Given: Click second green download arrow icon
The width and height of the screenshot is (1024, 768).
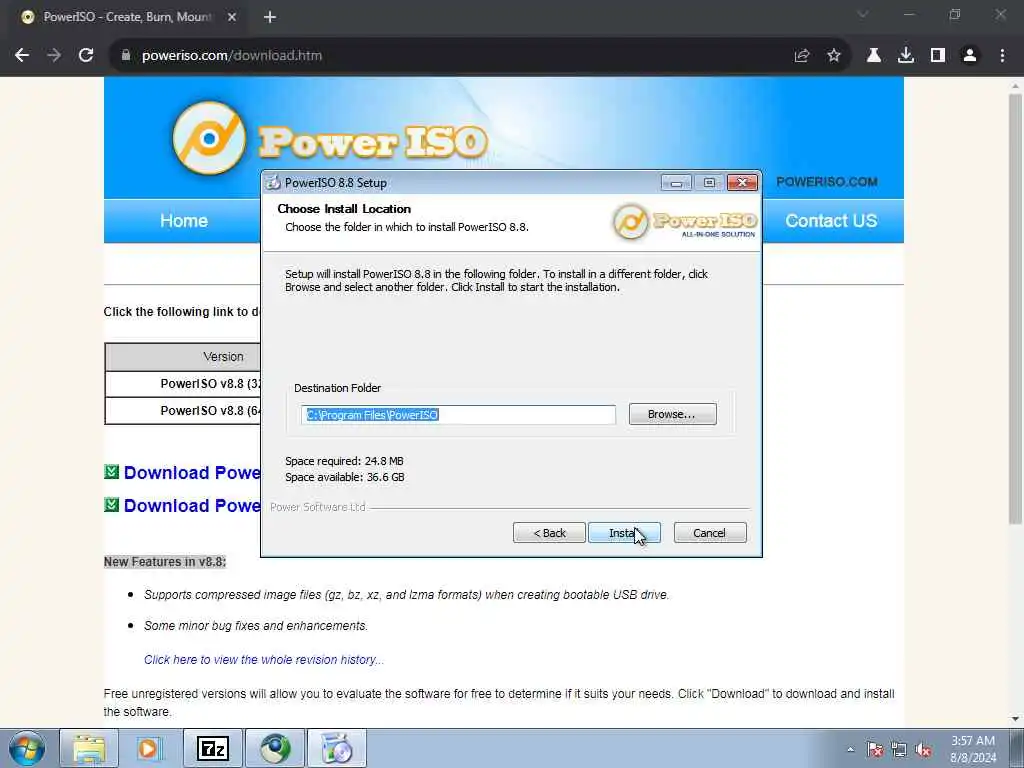Looking at the screenshot, I should pos(112,504).
